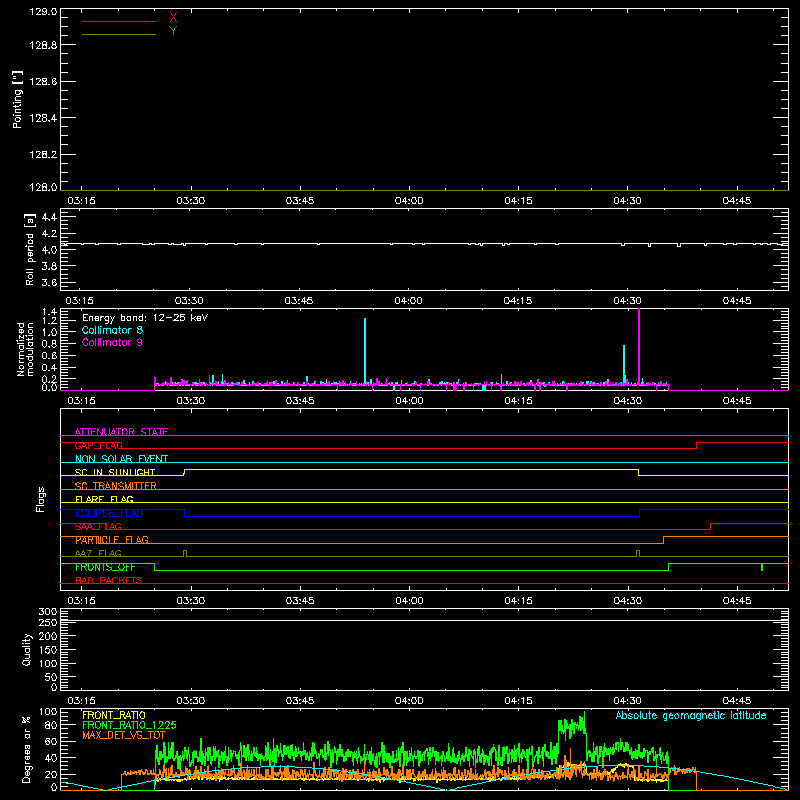Click the first olive A4Z_FLAG pulse
Image resolution: width=800 pixels, height=800 pixels.
click(185, 553)
